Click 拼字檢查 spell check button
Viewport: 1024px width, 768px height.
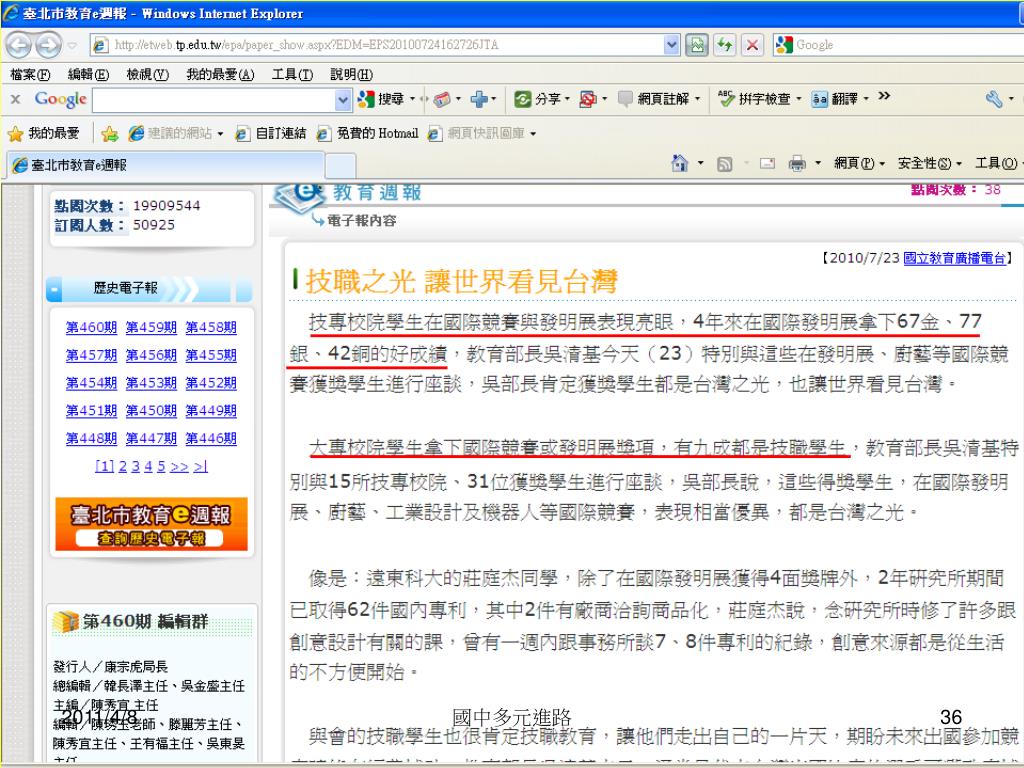[x=754, y=99]
